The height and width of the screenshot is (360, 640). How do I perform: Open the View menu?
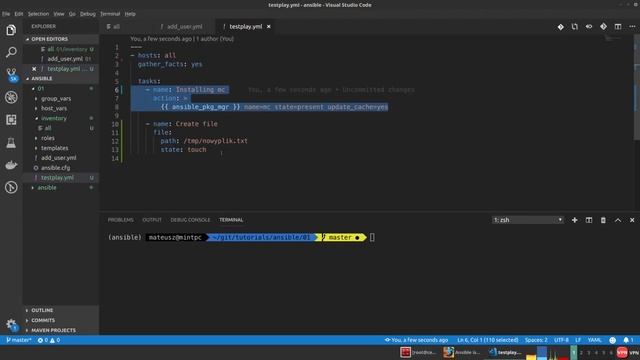[59, 14]
